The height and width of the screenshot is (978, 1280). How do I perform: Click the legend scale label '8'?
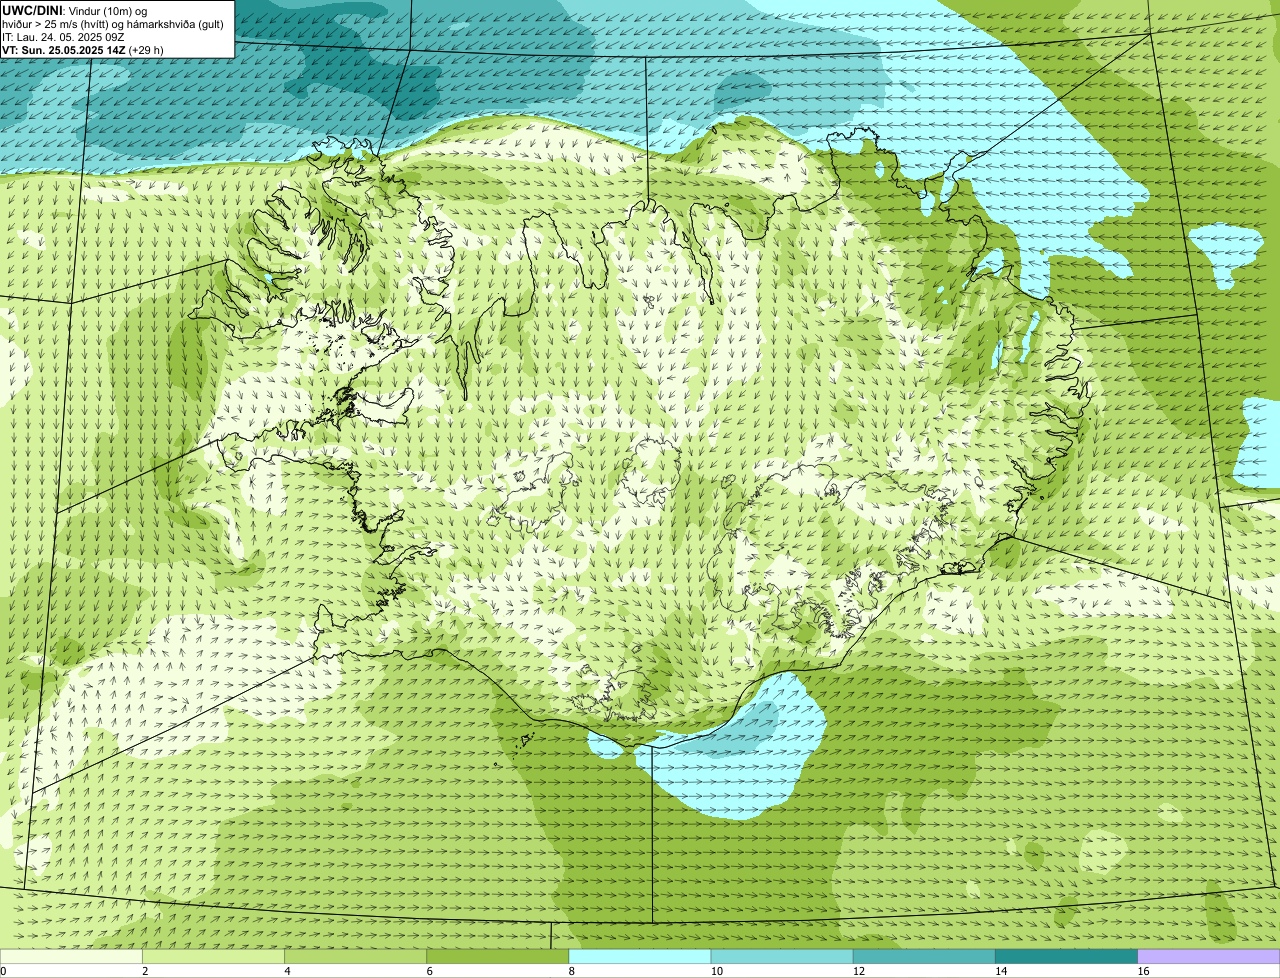coord(572,971)
